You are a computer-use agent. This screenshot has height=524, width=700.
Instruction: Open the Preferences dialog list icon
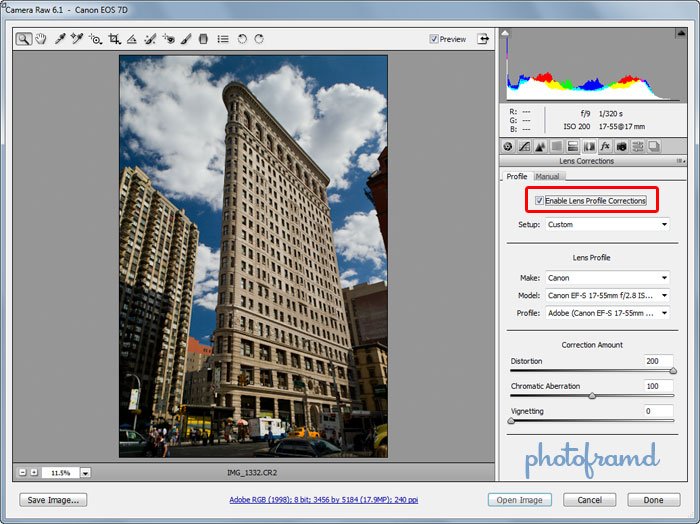click(223, 39)
